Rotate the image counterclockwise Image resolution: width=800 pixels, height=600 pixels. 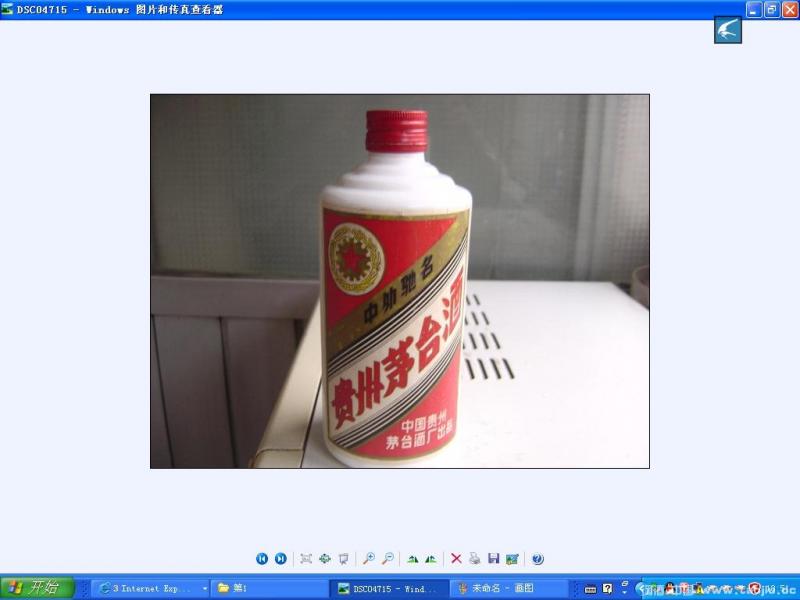pos(431,559)
